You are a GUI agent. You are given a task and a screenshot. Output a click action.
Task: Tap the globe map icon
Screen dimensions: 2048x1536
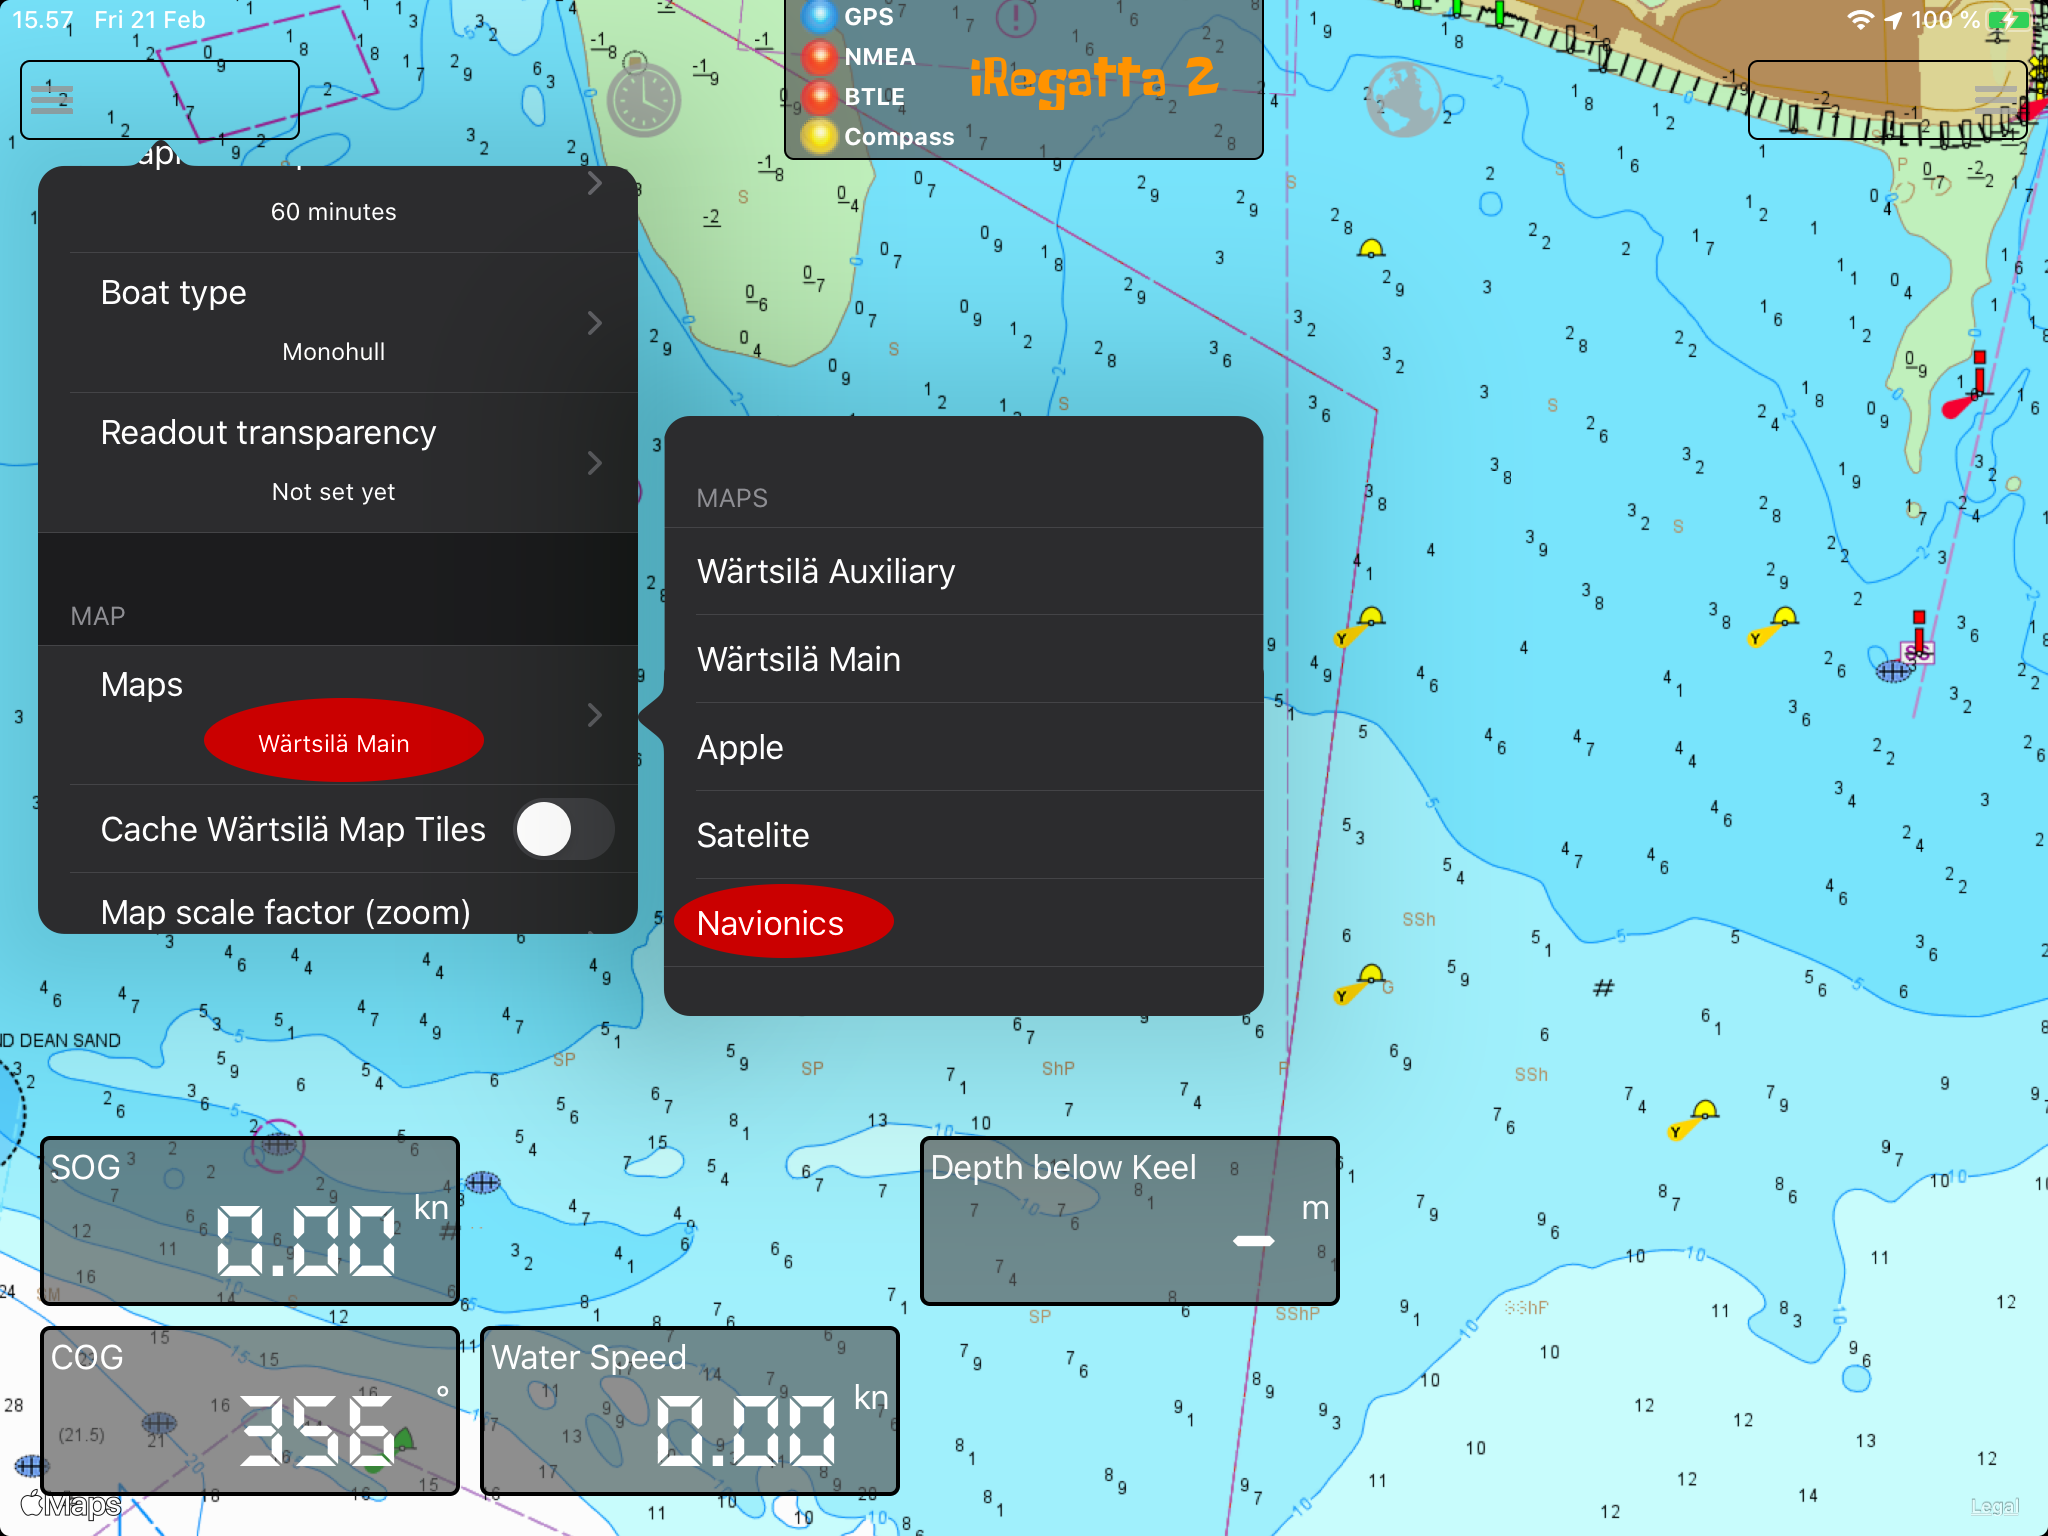click(1403, 100)
